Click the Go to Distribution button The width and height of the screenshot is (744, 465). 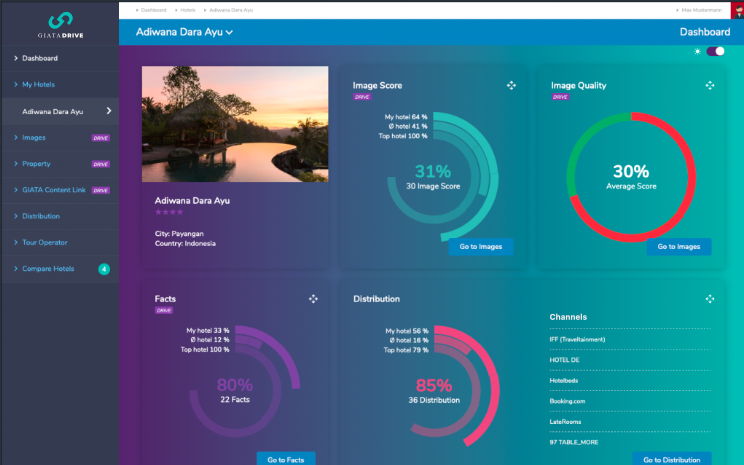click(672, 459)
